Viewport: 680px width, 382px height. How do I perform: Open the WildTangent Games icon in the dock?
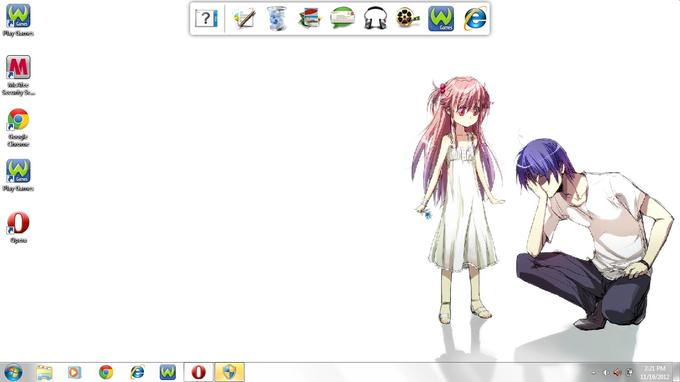point(441,19)
